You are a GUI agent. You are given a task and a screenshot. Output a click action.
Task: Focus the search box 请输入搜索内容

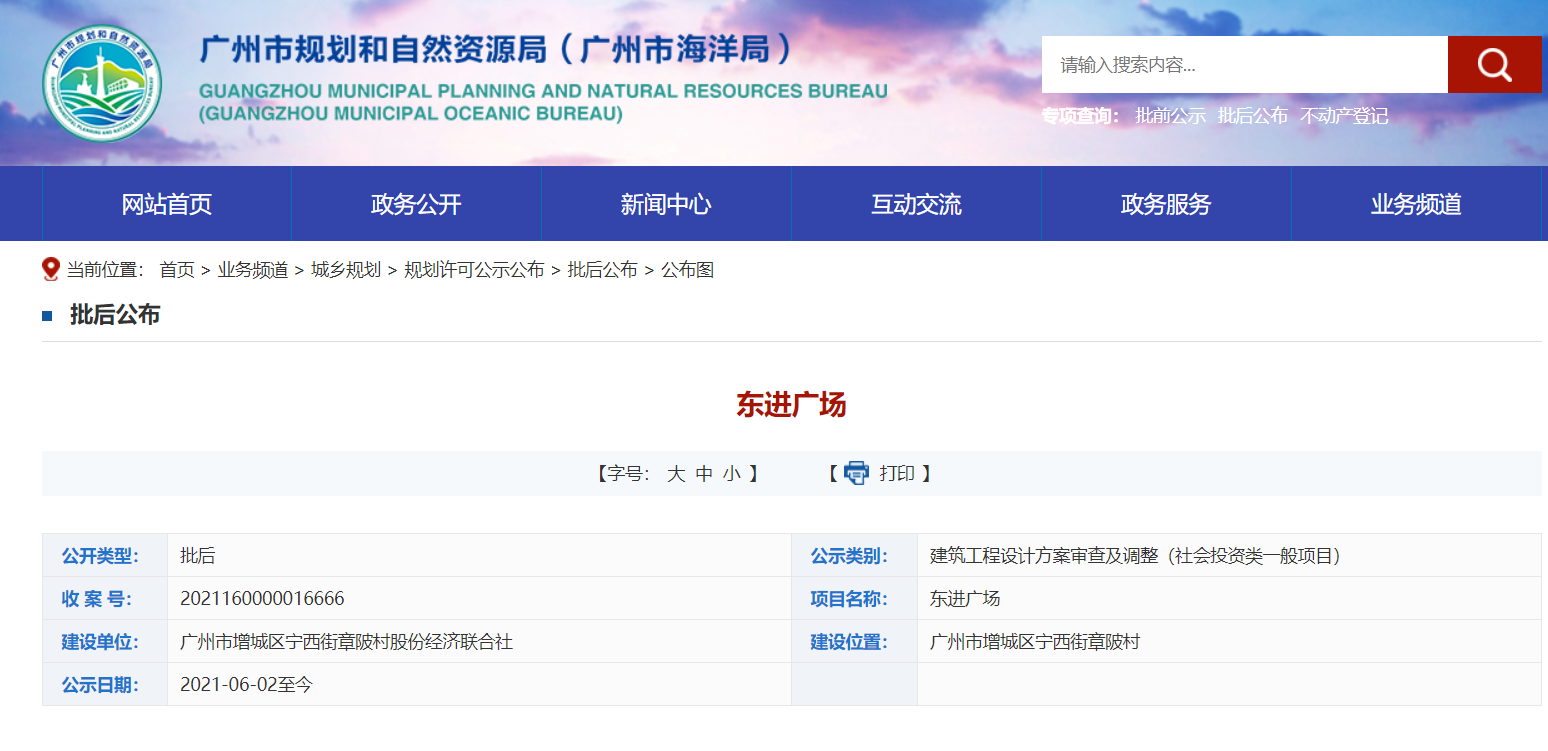tap(1245, 65)
